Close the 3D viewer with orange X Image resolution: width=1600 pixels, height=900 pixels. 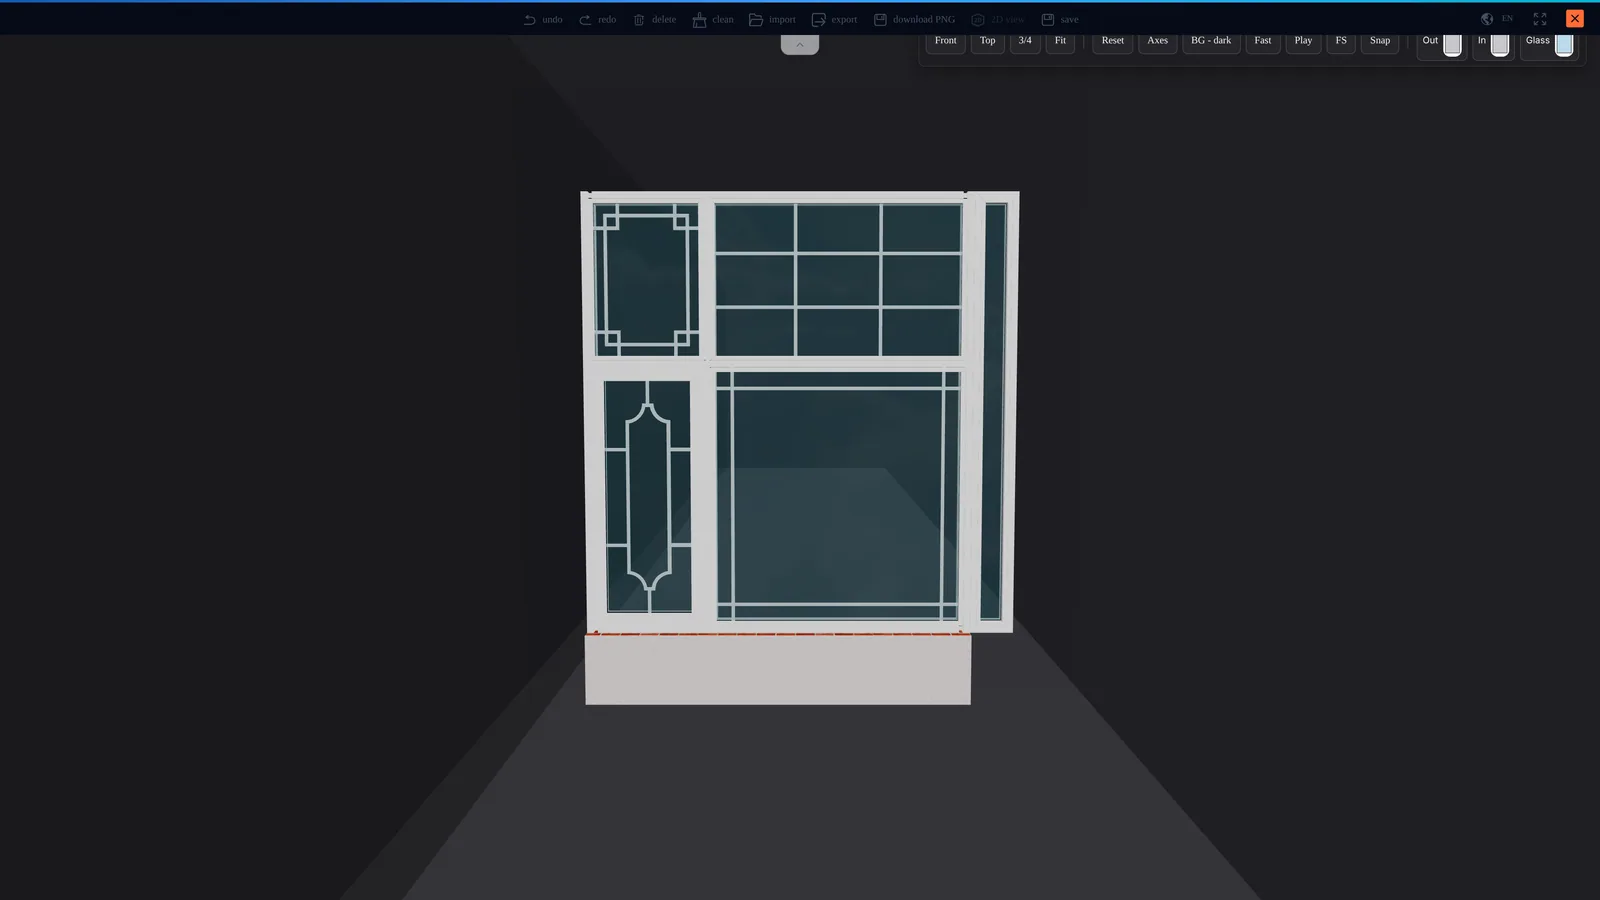[1575, 18]
